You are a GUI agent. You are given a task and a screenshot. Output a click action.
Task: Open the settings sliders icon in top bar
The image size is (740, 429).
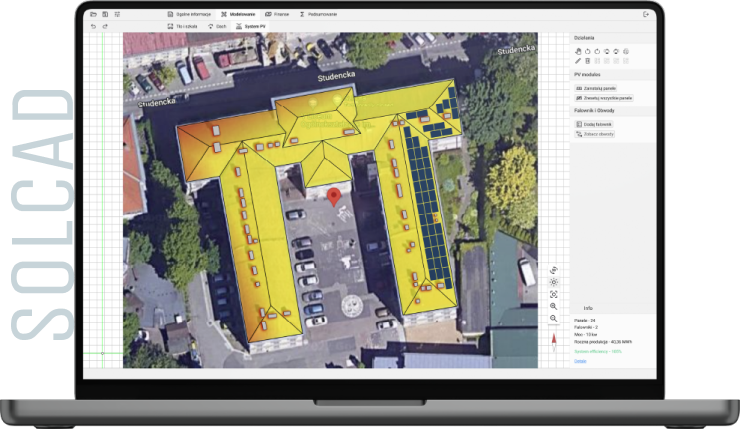pos(117,15)
